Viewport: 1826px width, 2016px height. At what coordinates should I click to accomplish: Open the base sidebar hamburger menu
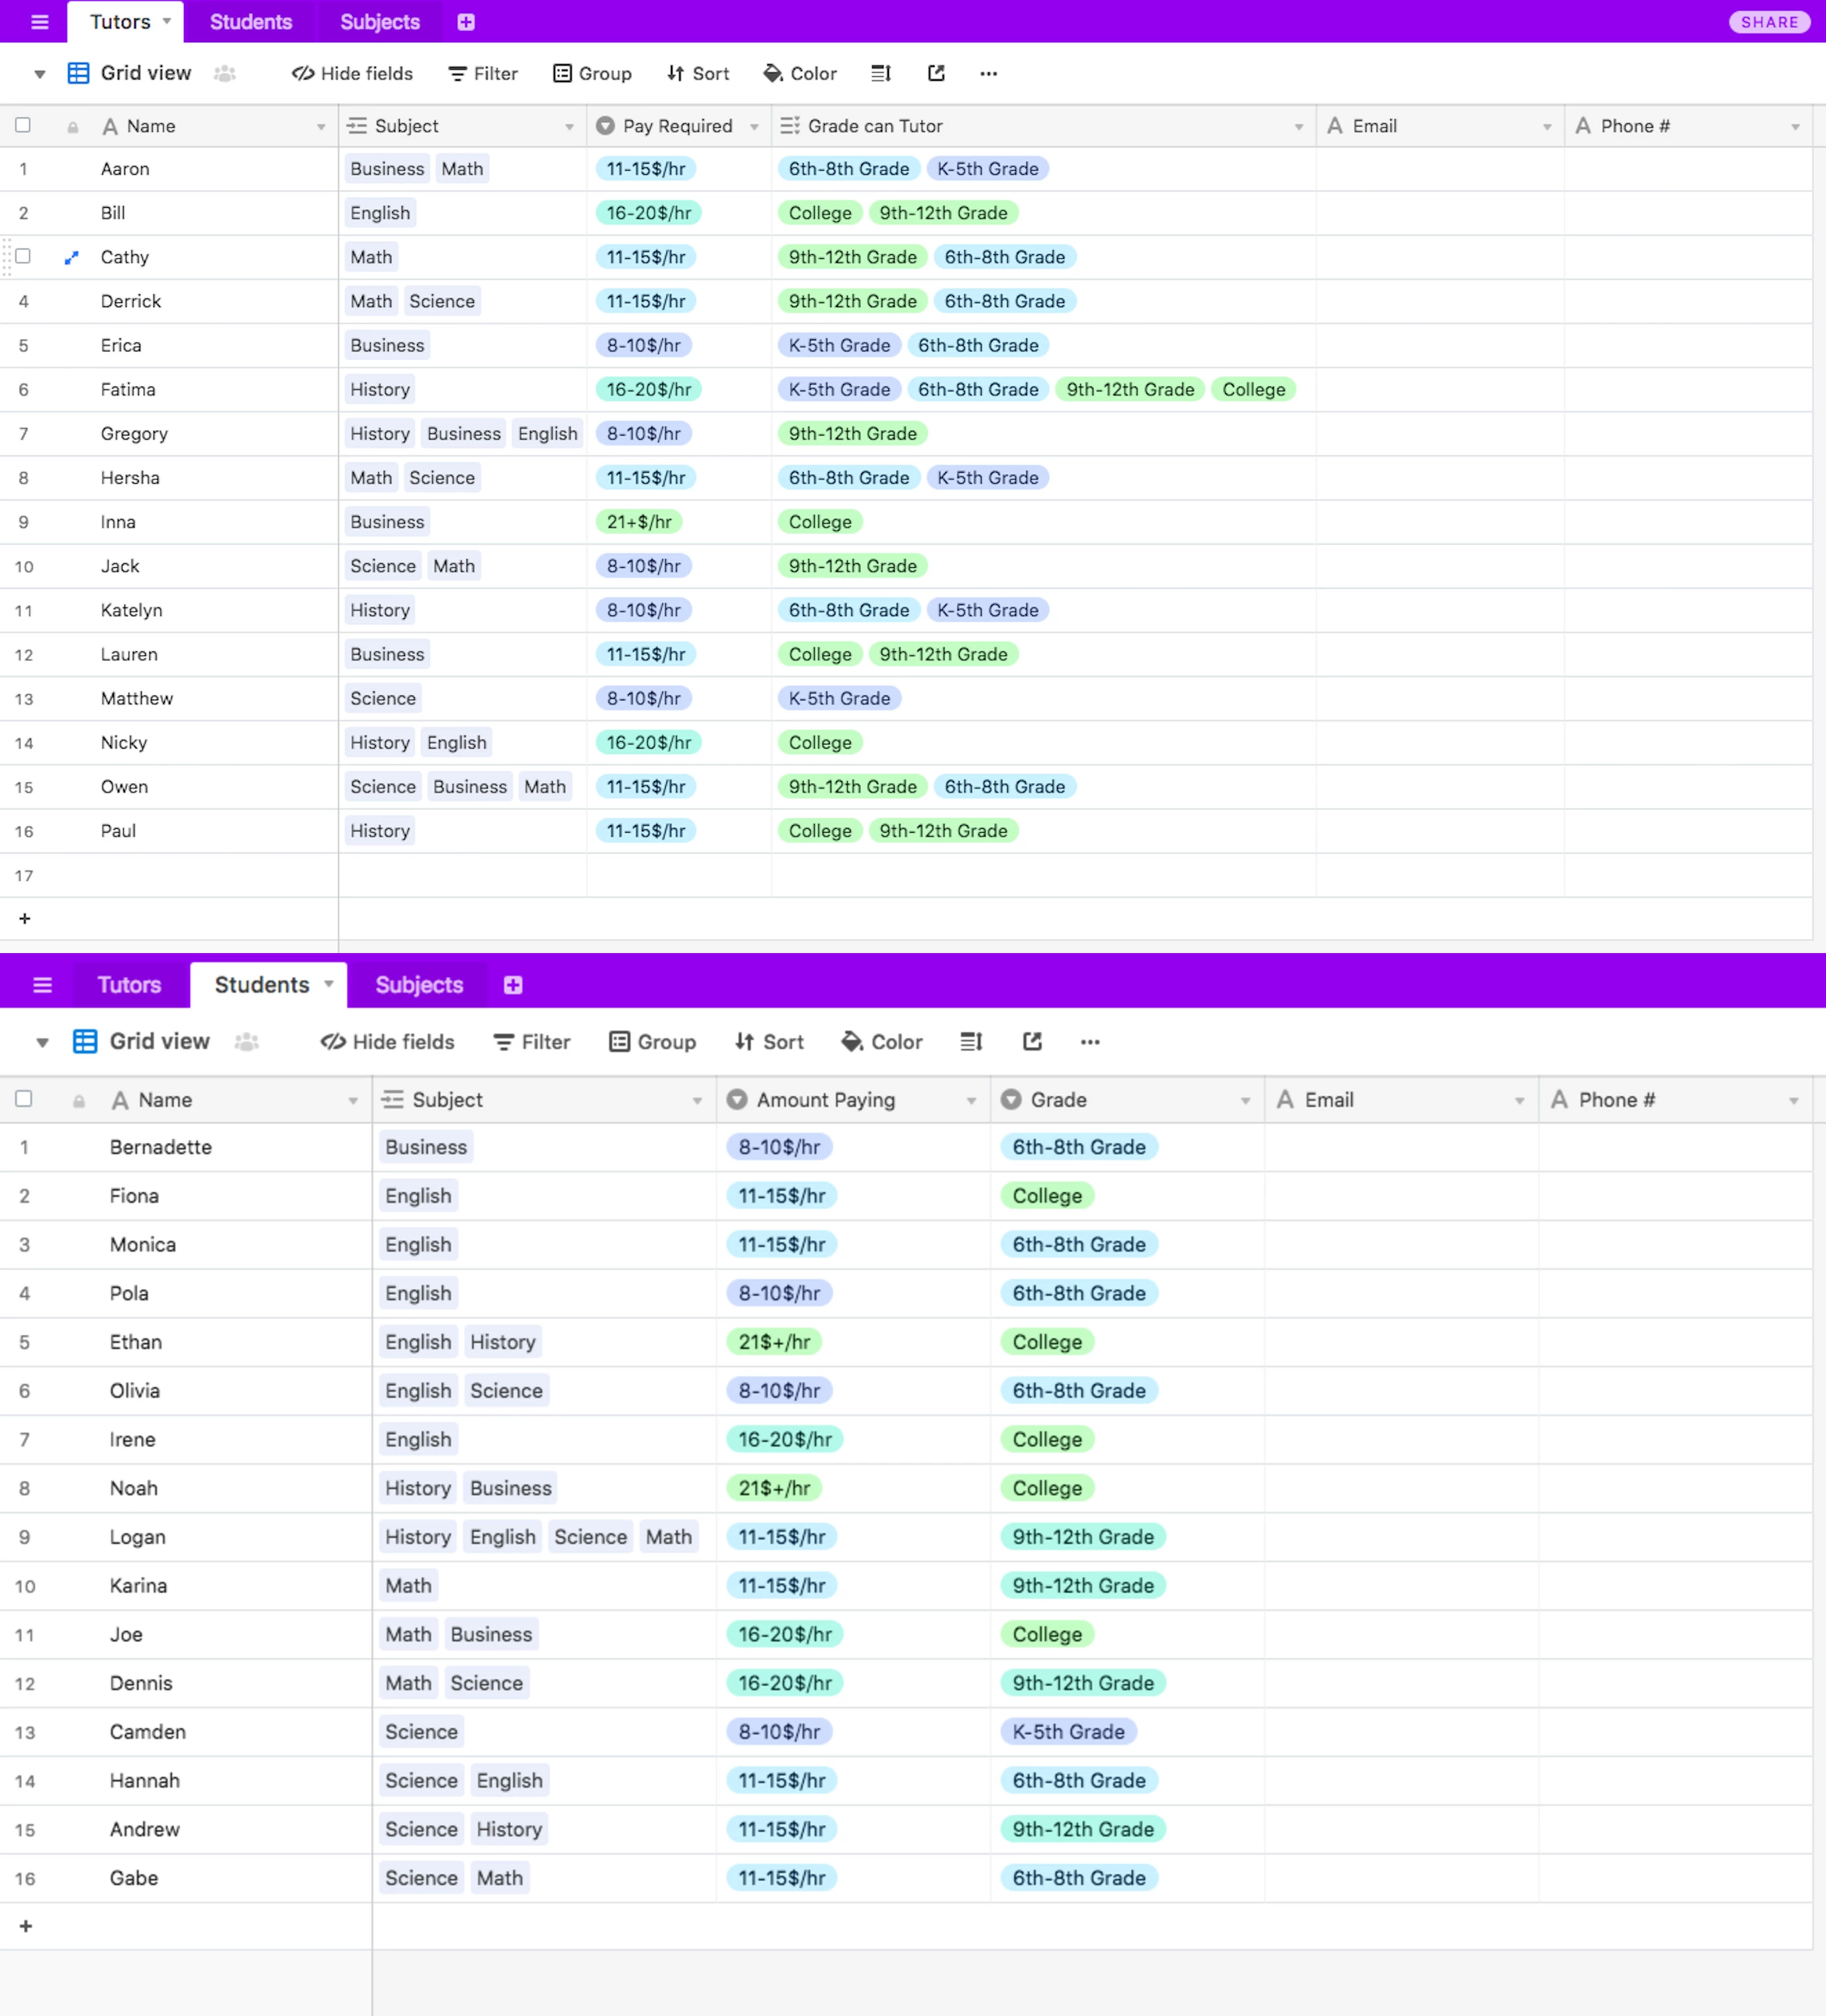click(x=39, y=21)
